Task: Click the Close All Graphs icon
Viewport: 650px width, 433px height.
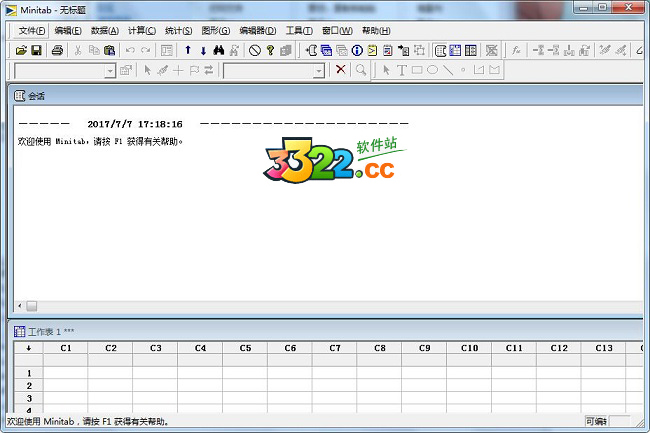Action: click(x=492, y=51)
